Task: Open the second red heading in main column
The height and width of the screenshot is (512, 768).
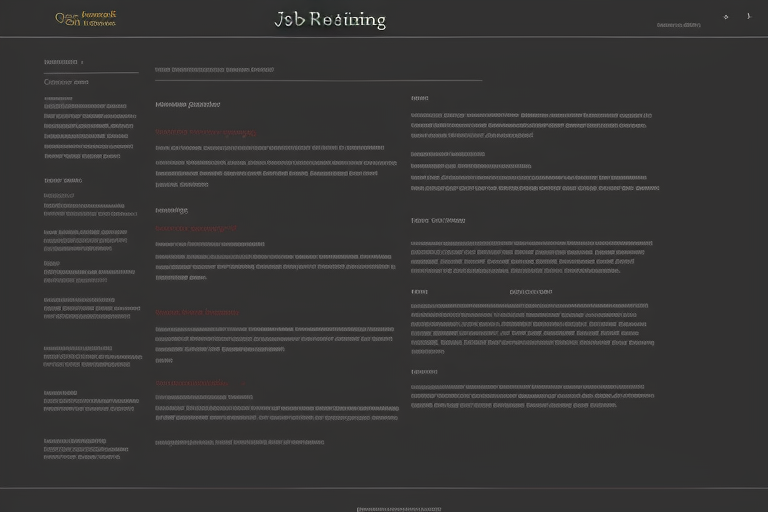Action: tap(196, 229)
